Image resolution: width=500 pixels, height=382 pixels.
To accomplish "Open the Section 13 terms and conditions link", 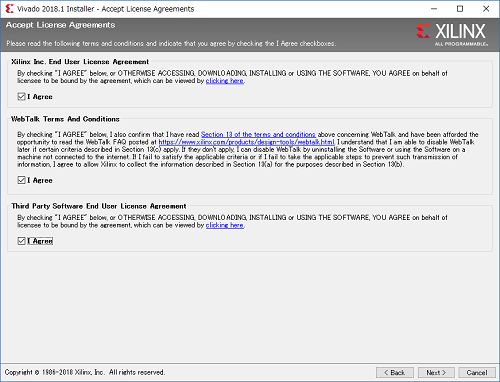I will point(258,134).
